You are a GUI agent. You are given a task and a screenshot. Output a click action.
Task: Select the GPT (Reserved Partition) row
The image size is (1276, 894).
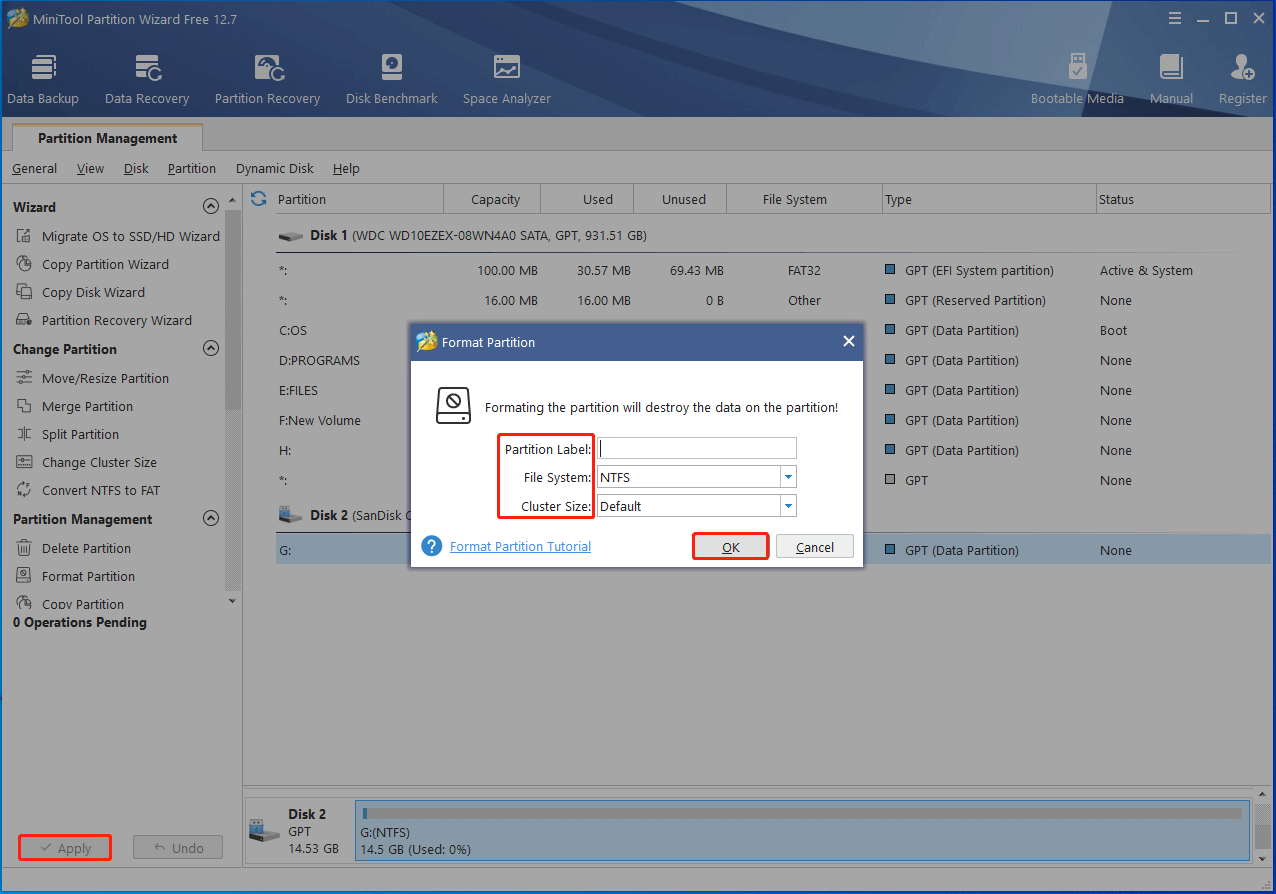click(x=773, y=300)
